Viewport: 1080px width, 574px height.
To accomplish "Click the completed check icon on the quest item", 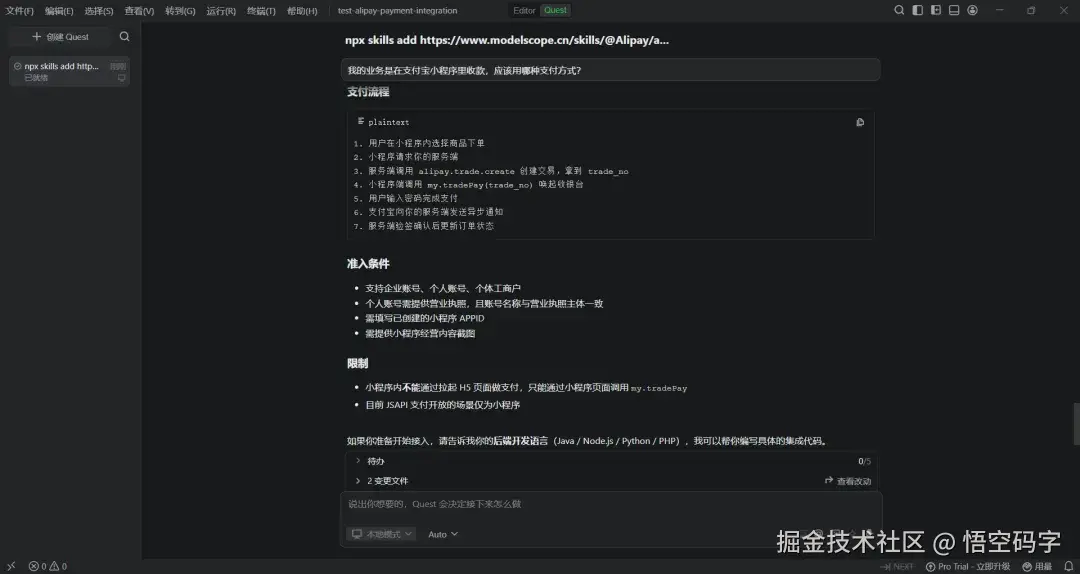I will tap(17, 66).
